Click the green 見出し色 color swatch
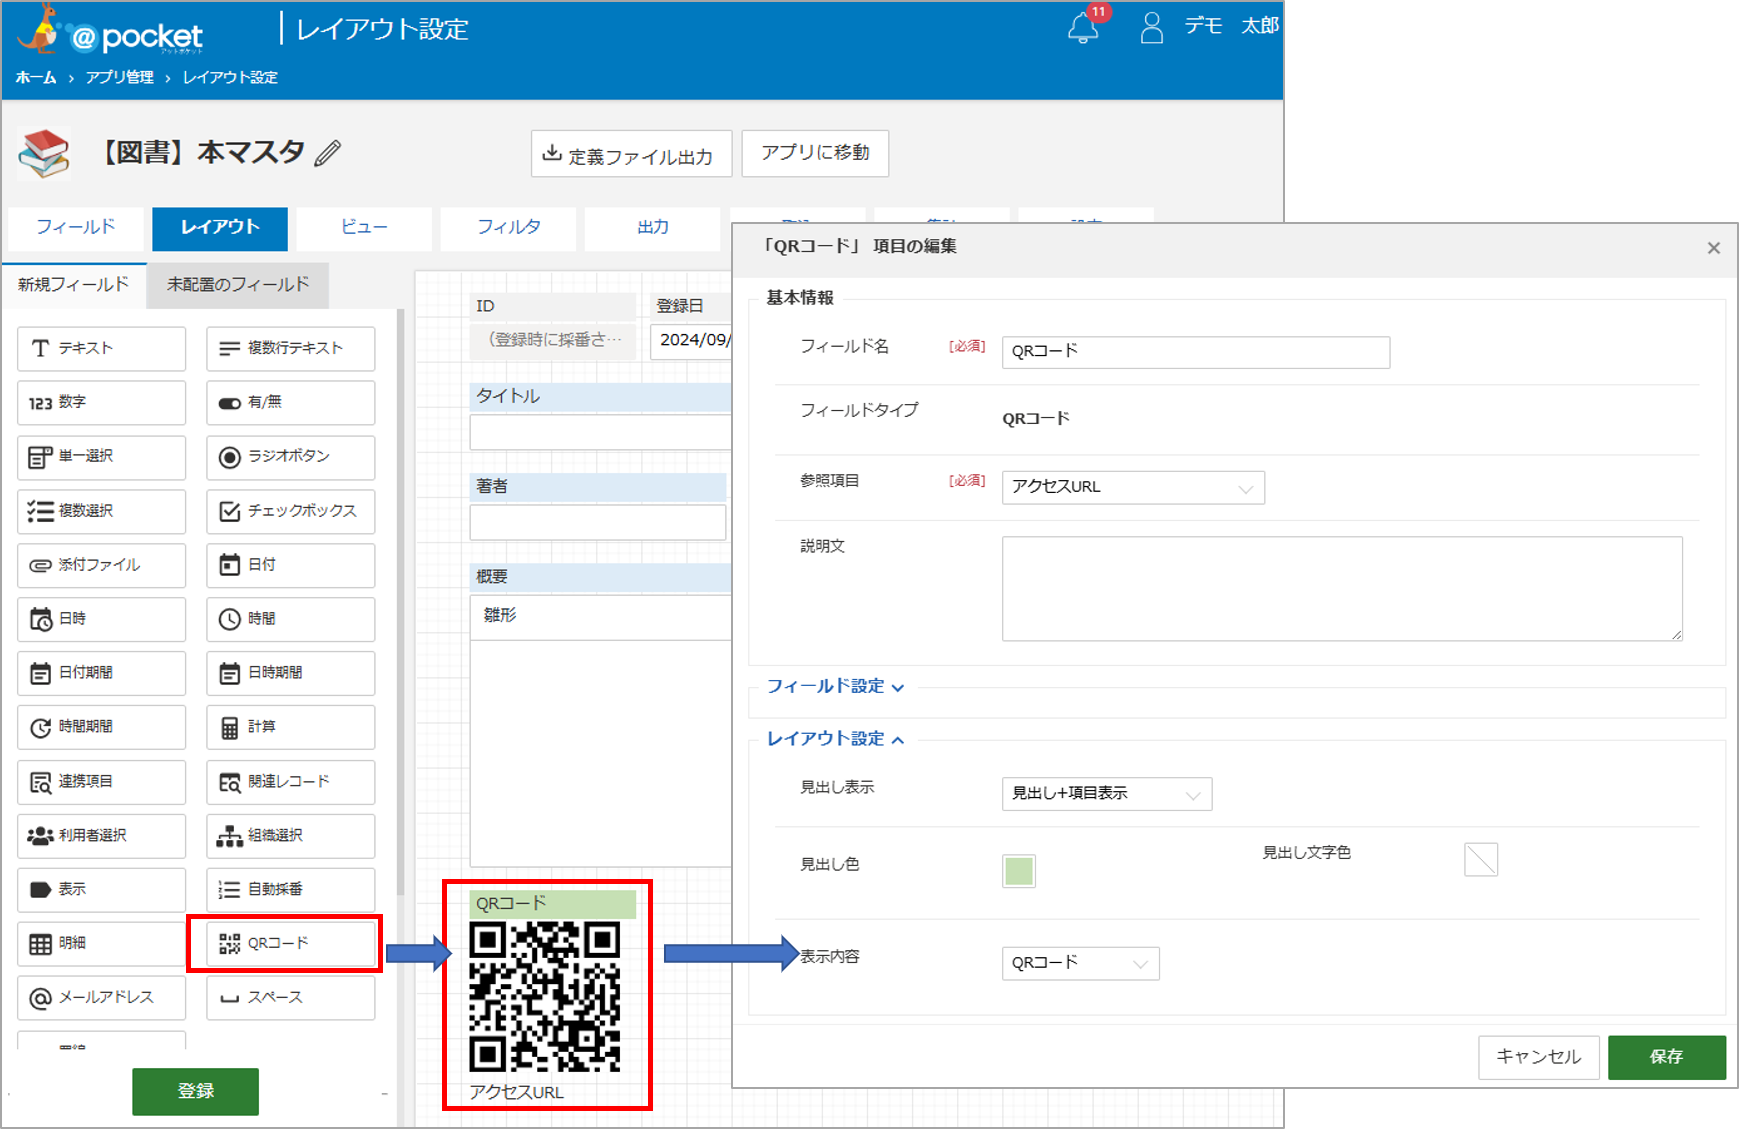Viewport: 1739px width, 1129px height. 1018,871
